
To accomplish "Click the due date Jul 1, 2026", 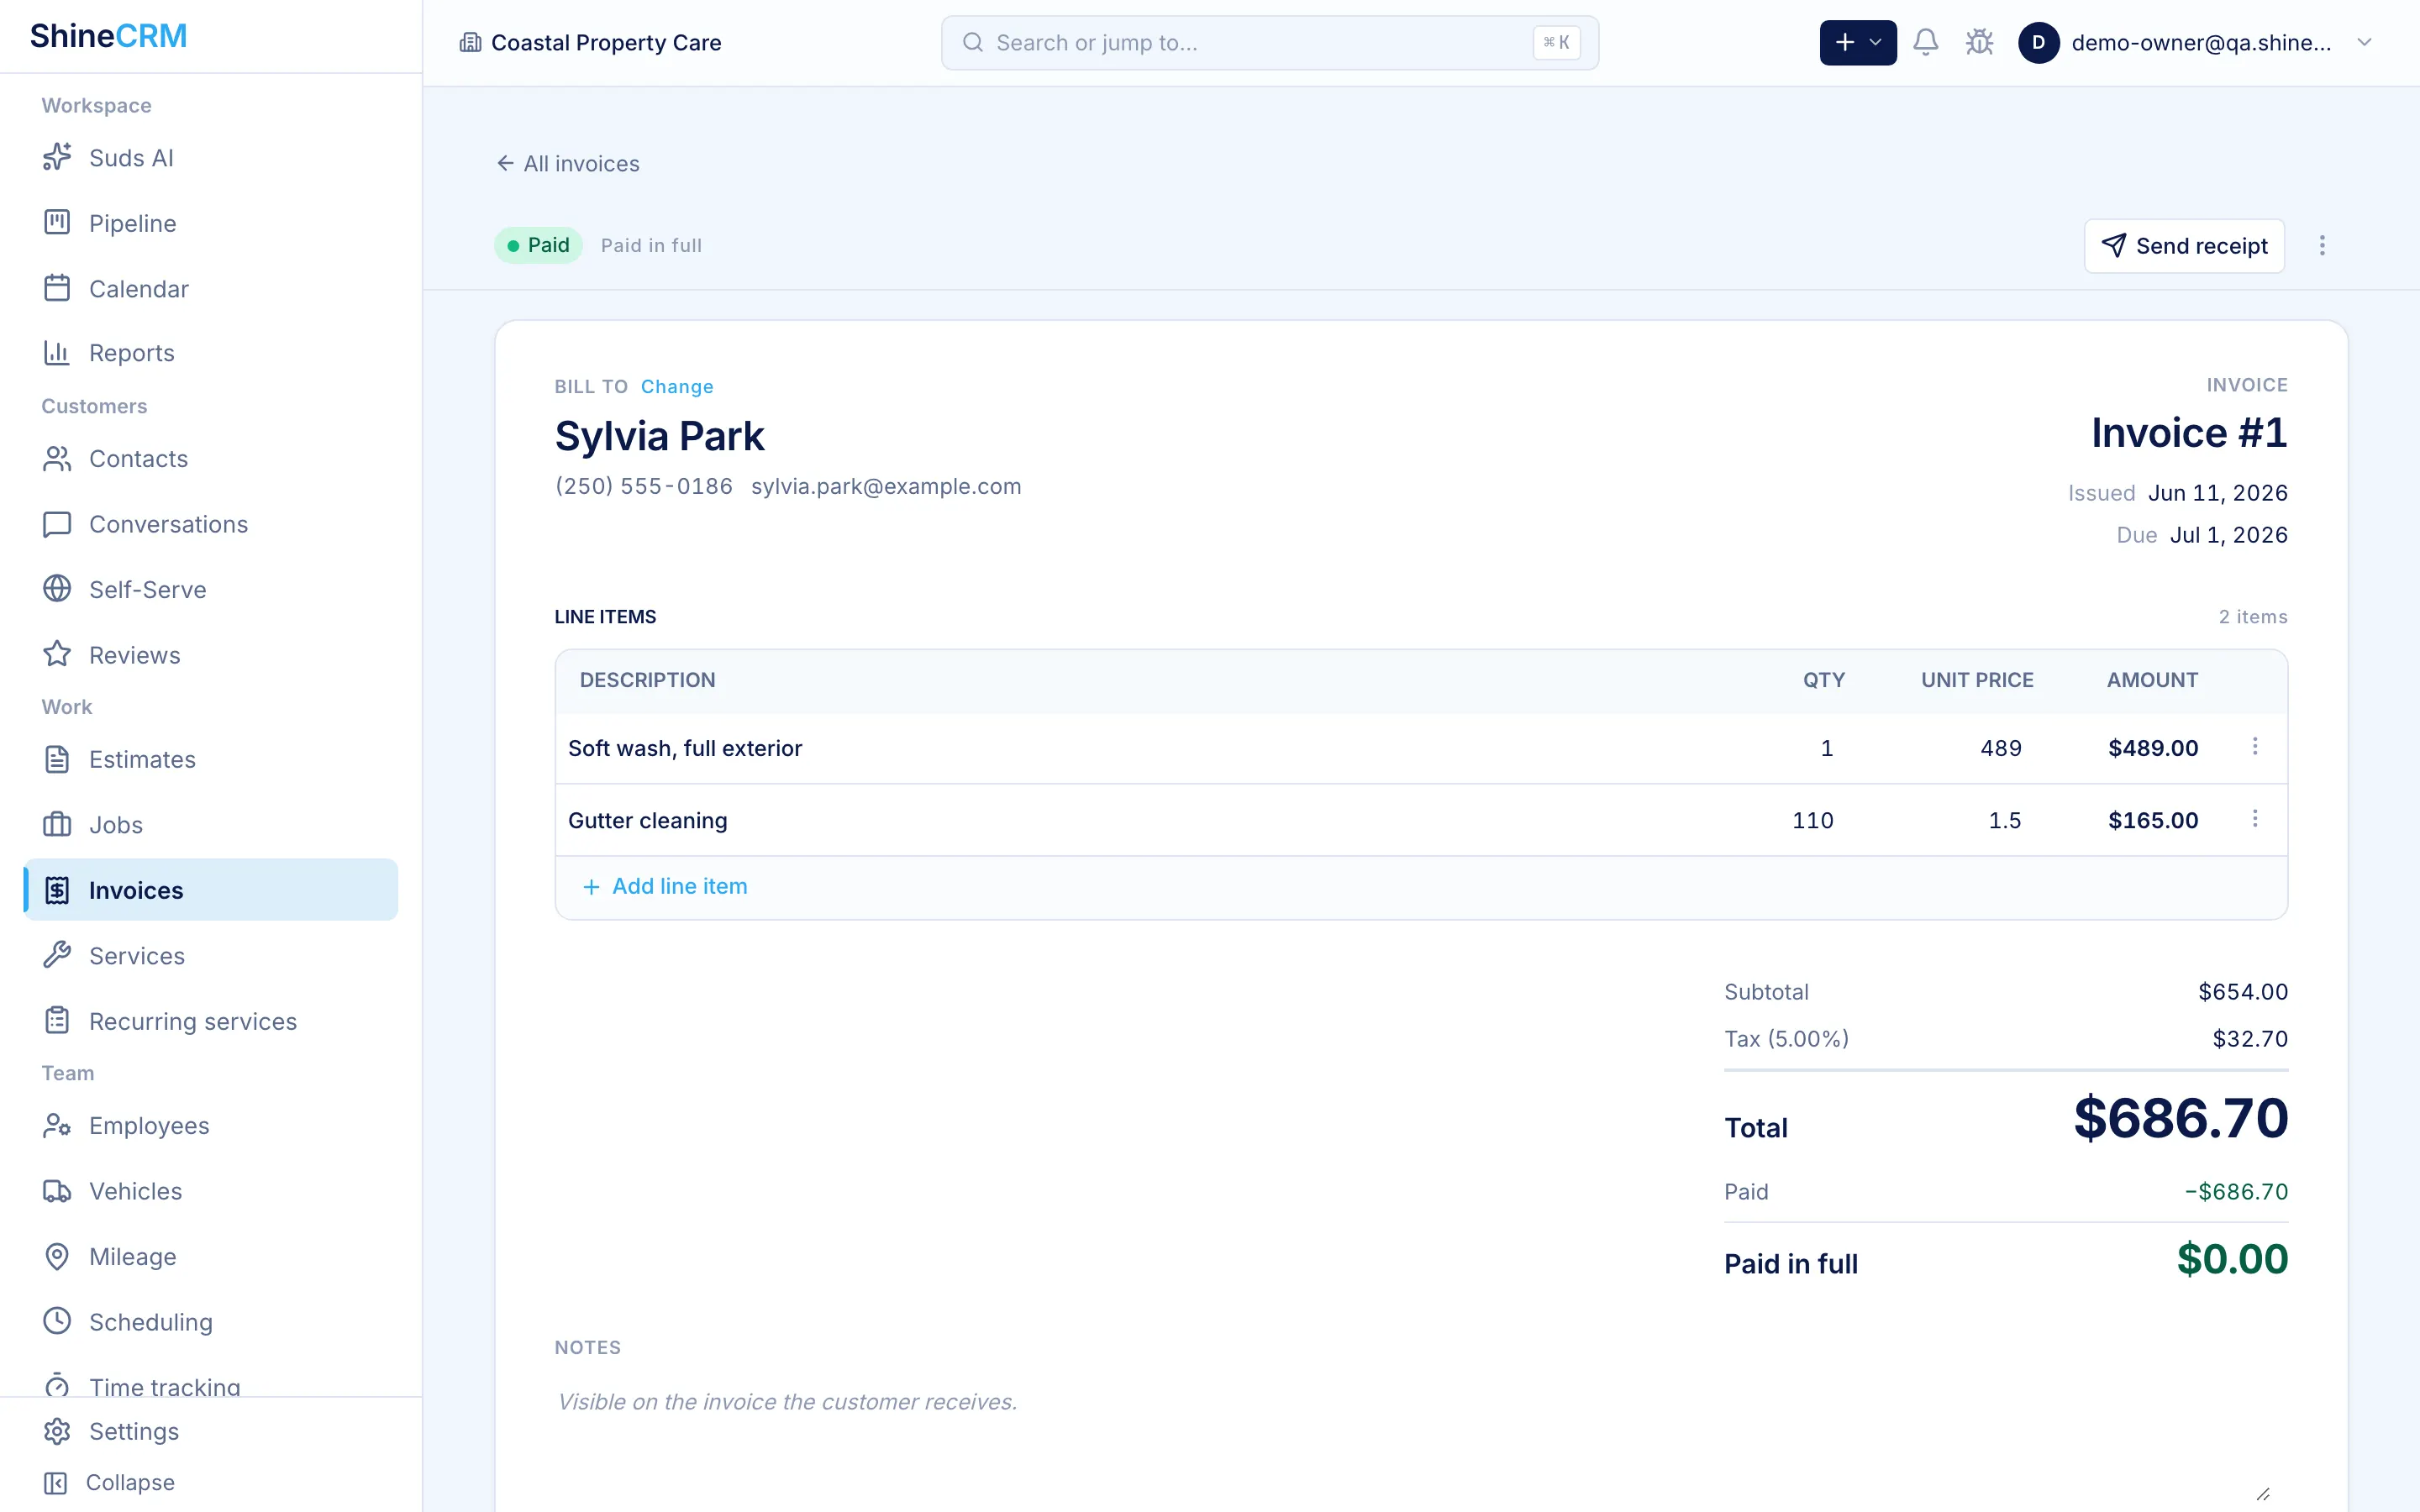I will (x=2228, y=535).
